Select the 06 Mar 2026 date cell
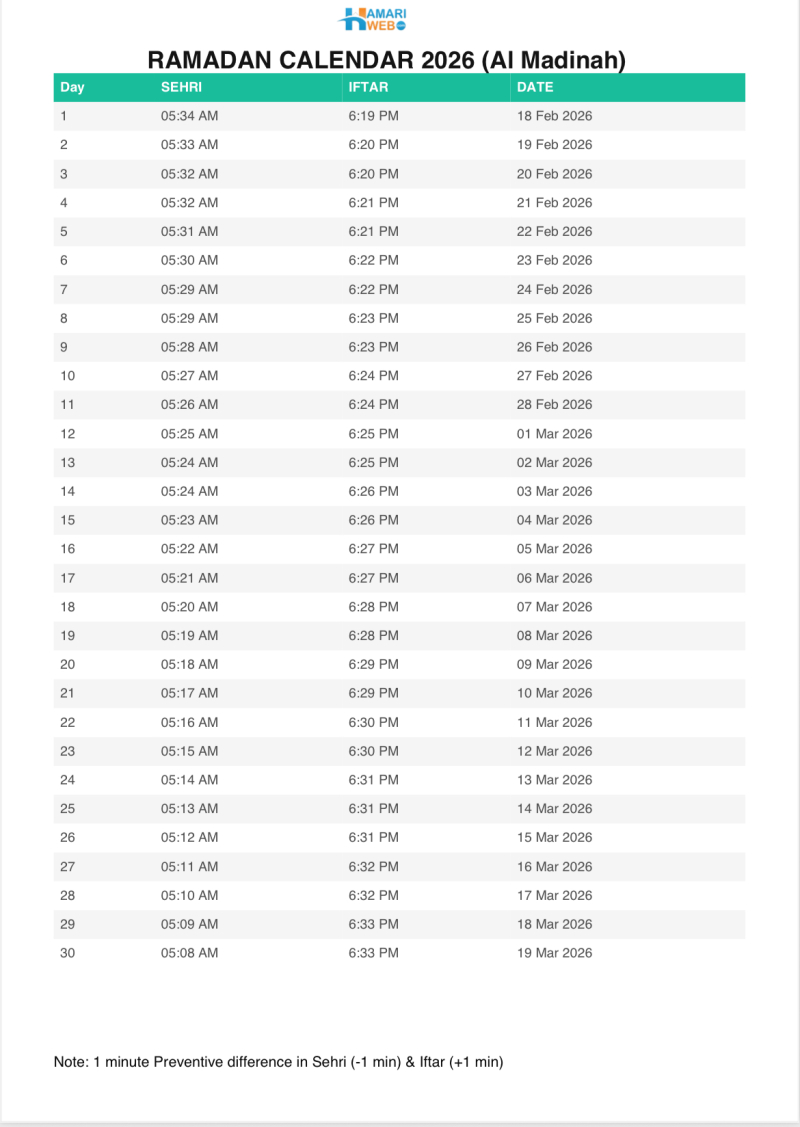This screenshot has width=800, height=1127. (x=554, y=578)
